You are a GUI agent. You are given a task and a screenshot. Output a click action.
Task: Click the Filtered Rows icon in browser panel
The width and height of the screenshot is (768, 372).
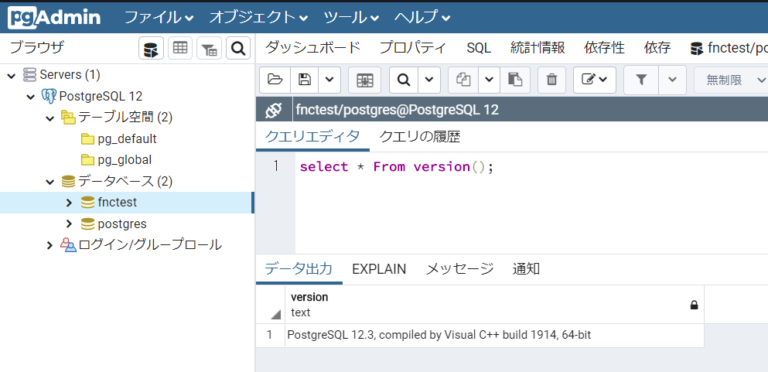click(209, 48)
